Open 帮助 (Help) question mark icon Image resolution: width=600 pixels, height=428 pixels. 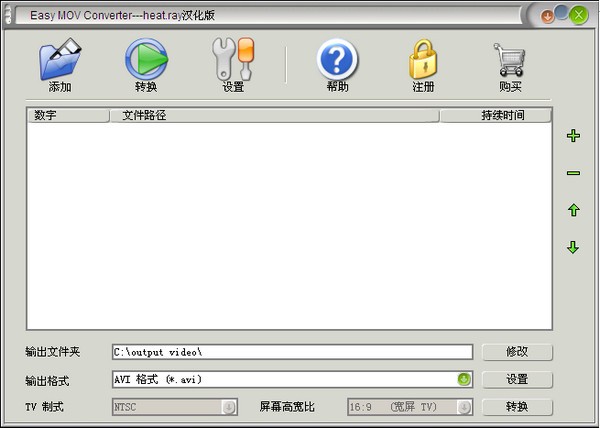[x=337, y=59]
